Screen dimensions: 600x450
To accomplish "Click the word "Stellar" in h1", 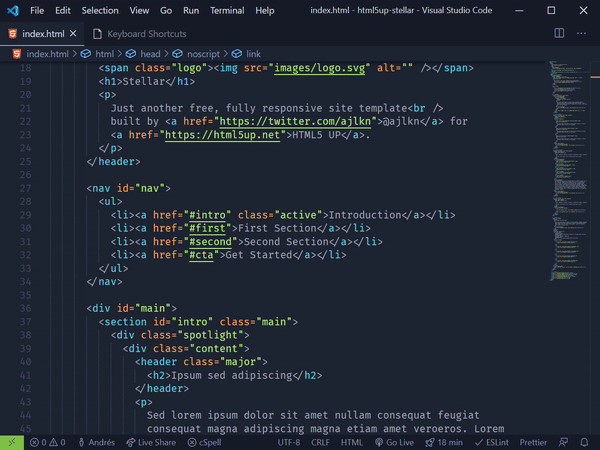I will click(x=143, y=82).
